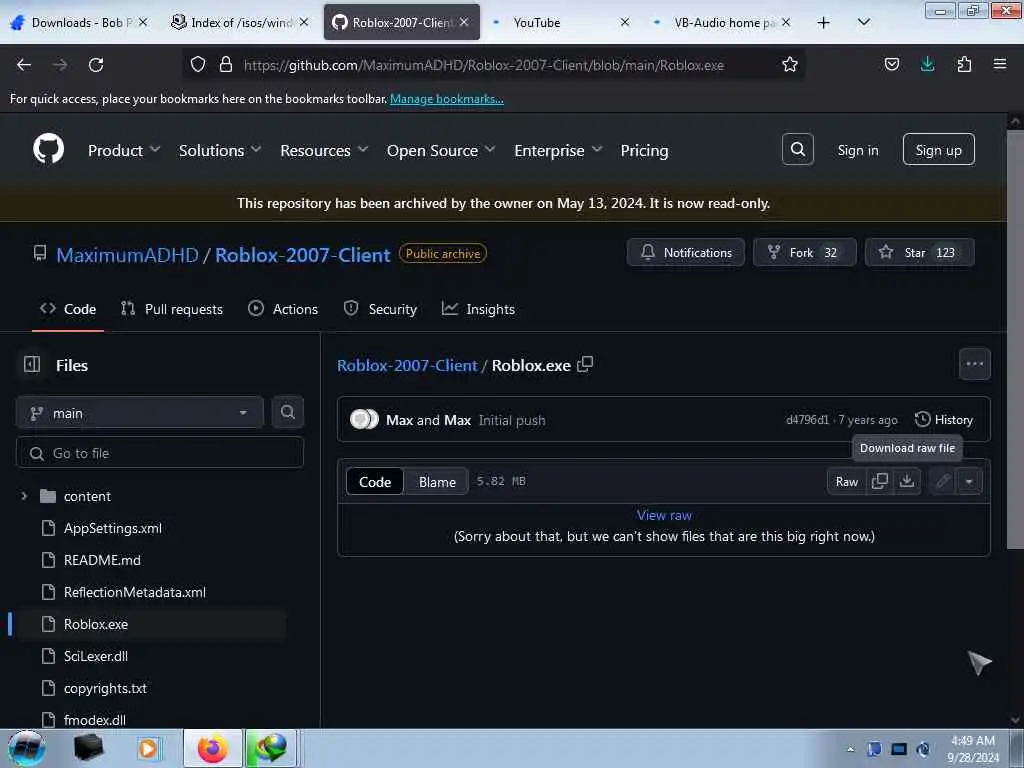Open media player taskbar icon
This screenshot has height=768, width=1024.
click(148, 748)
